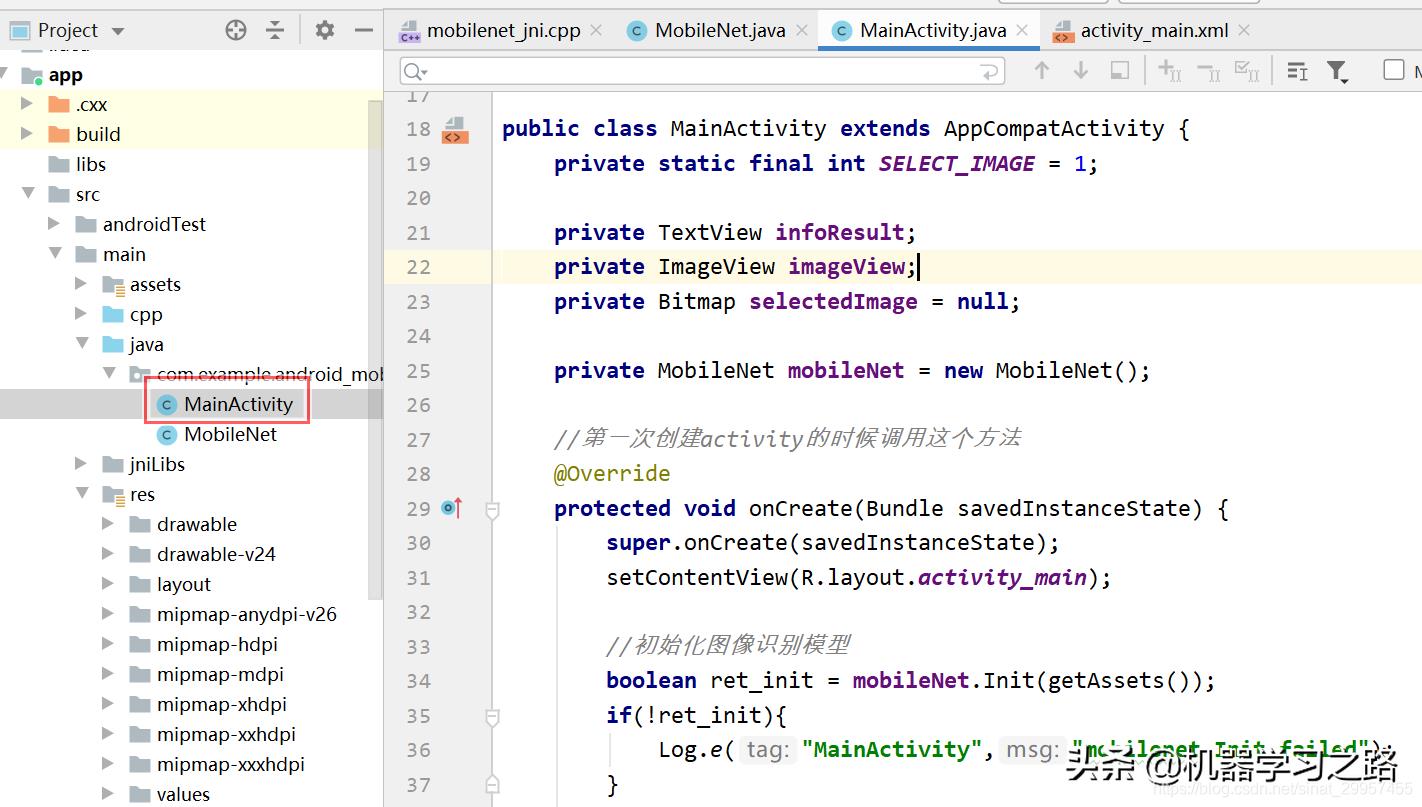
Task: Select MainActivity class in project tree
Action: click(238, 404)
